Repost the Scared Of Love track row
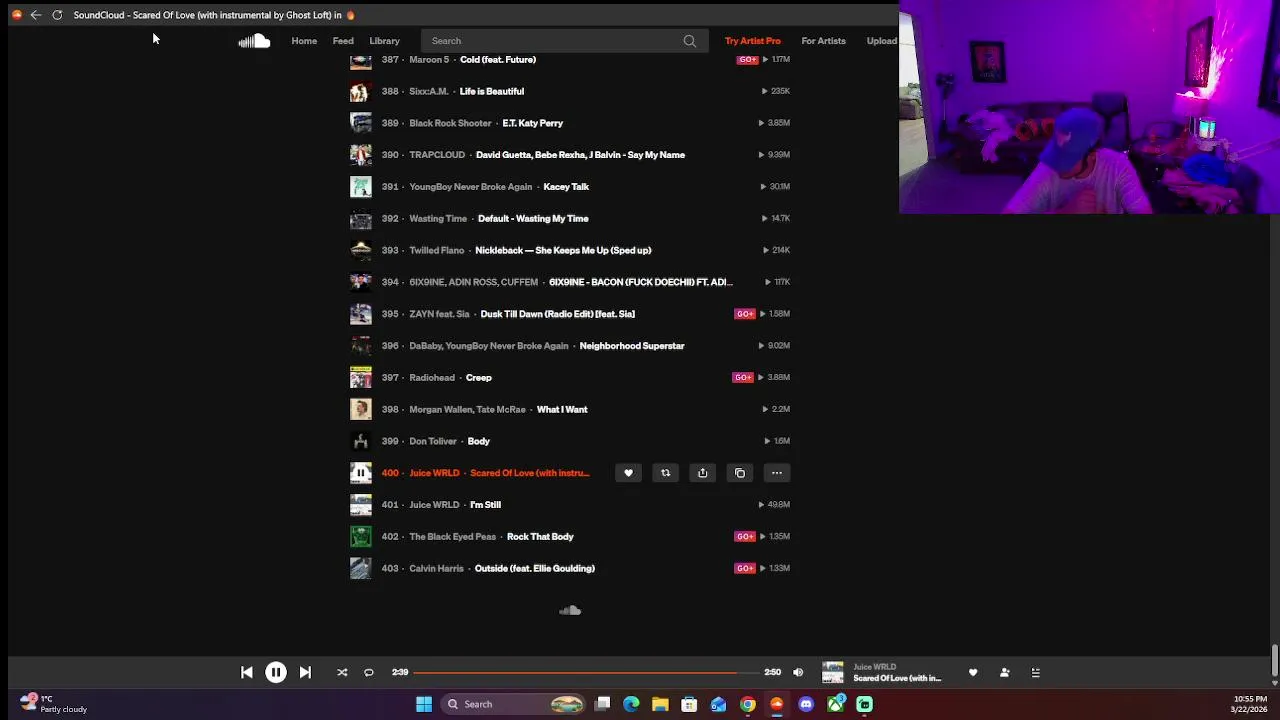The image size is (1280, 720). point(665,473)
